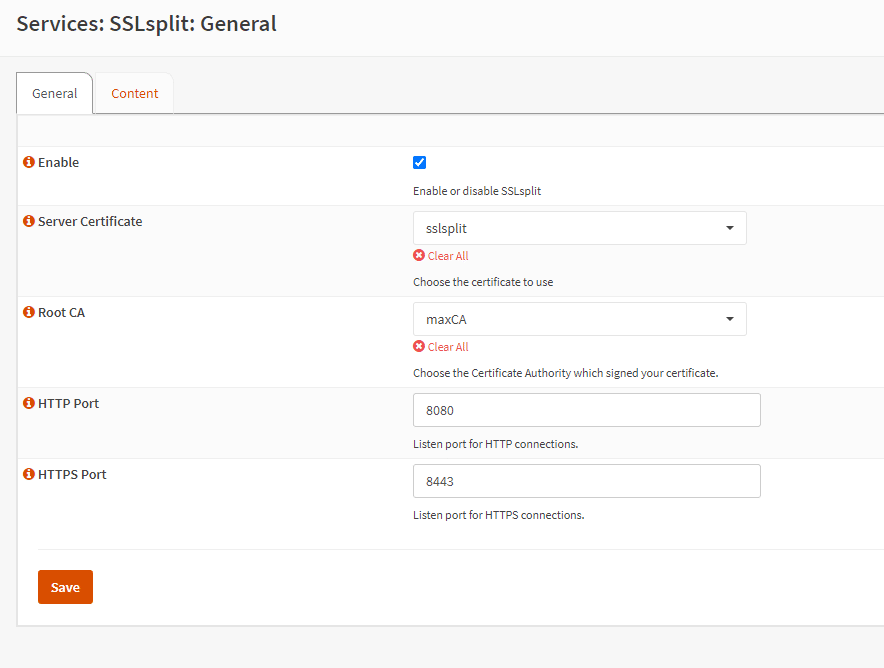Click Clear All text below Server Certificate
The image size is (884, 668).
448,256
